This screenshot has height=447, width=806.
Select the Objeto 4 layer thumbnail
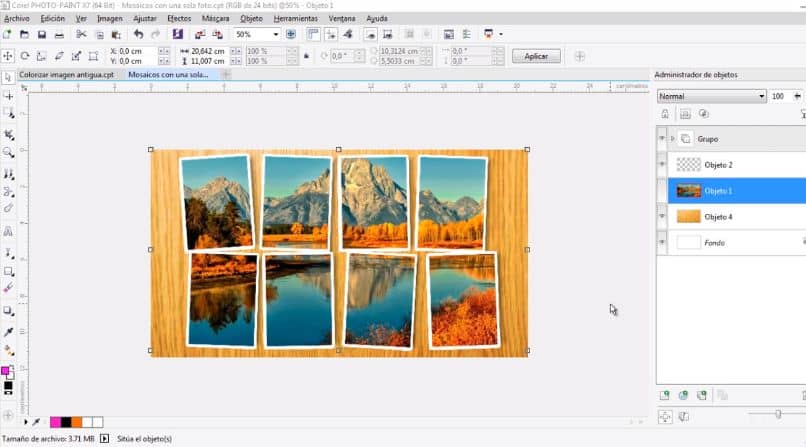[x=688, y=216]
